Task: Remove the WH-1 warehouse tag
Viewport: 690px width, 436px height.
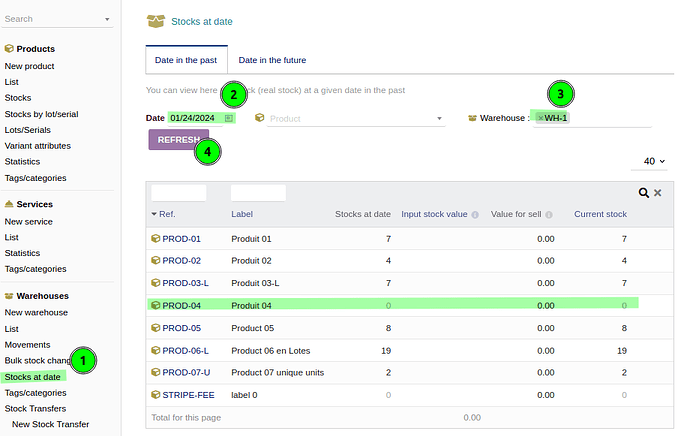Action: click(540, 118)
